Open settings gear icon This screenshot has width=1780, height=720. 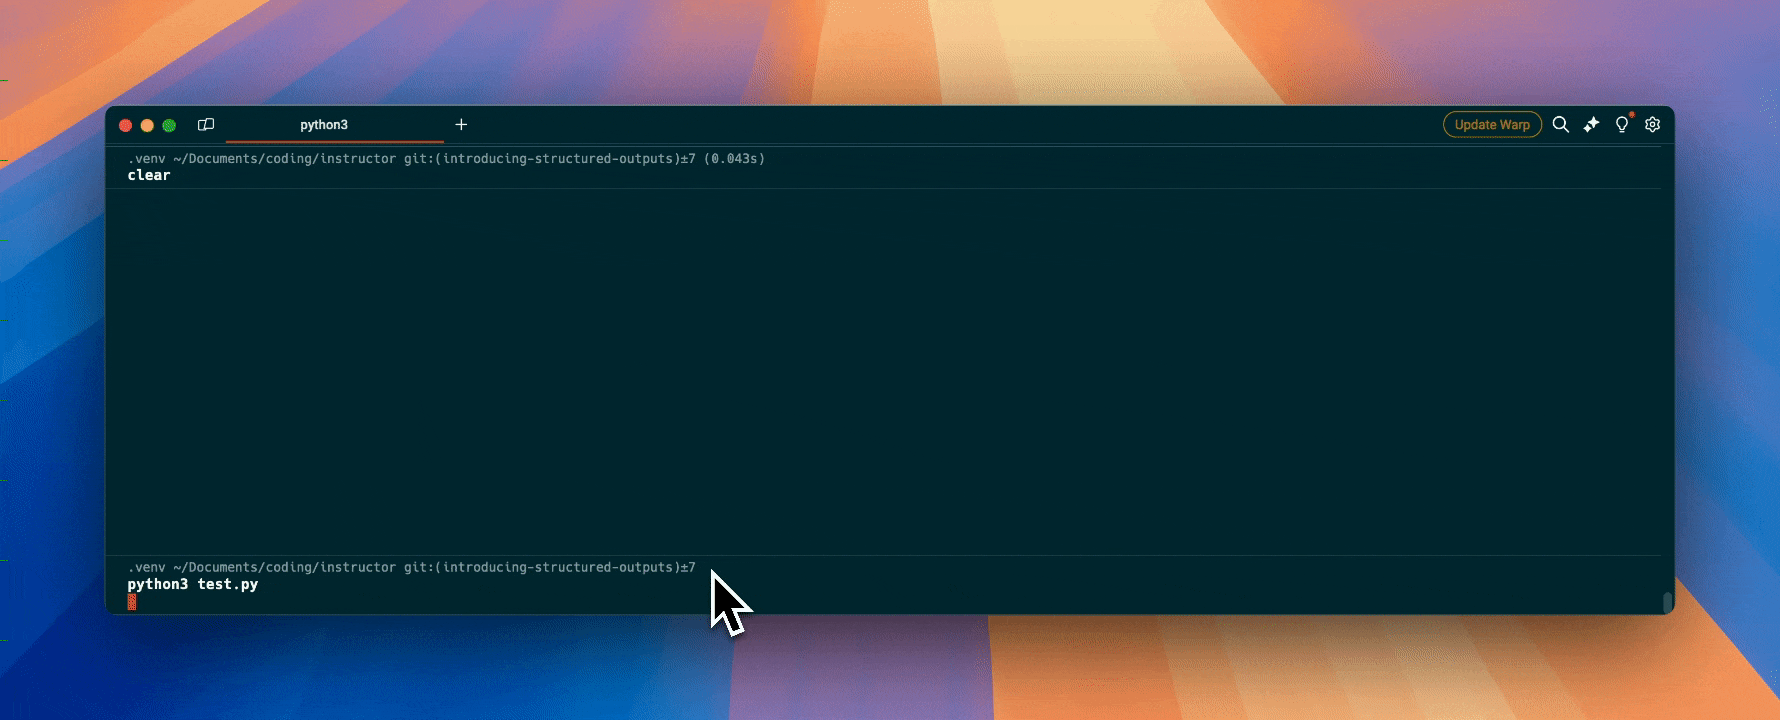[1653, 125]
